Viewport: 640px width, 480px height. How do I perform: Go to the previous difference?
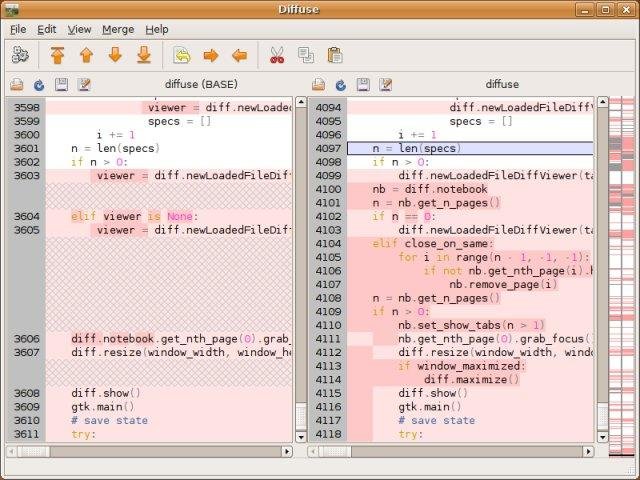(86, 55)
